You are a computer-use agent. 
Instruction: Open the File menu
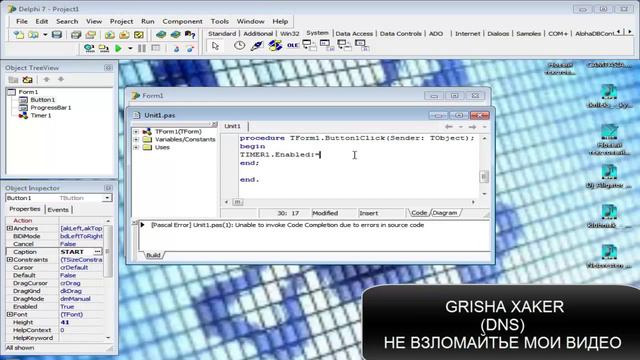pos(22,21)
